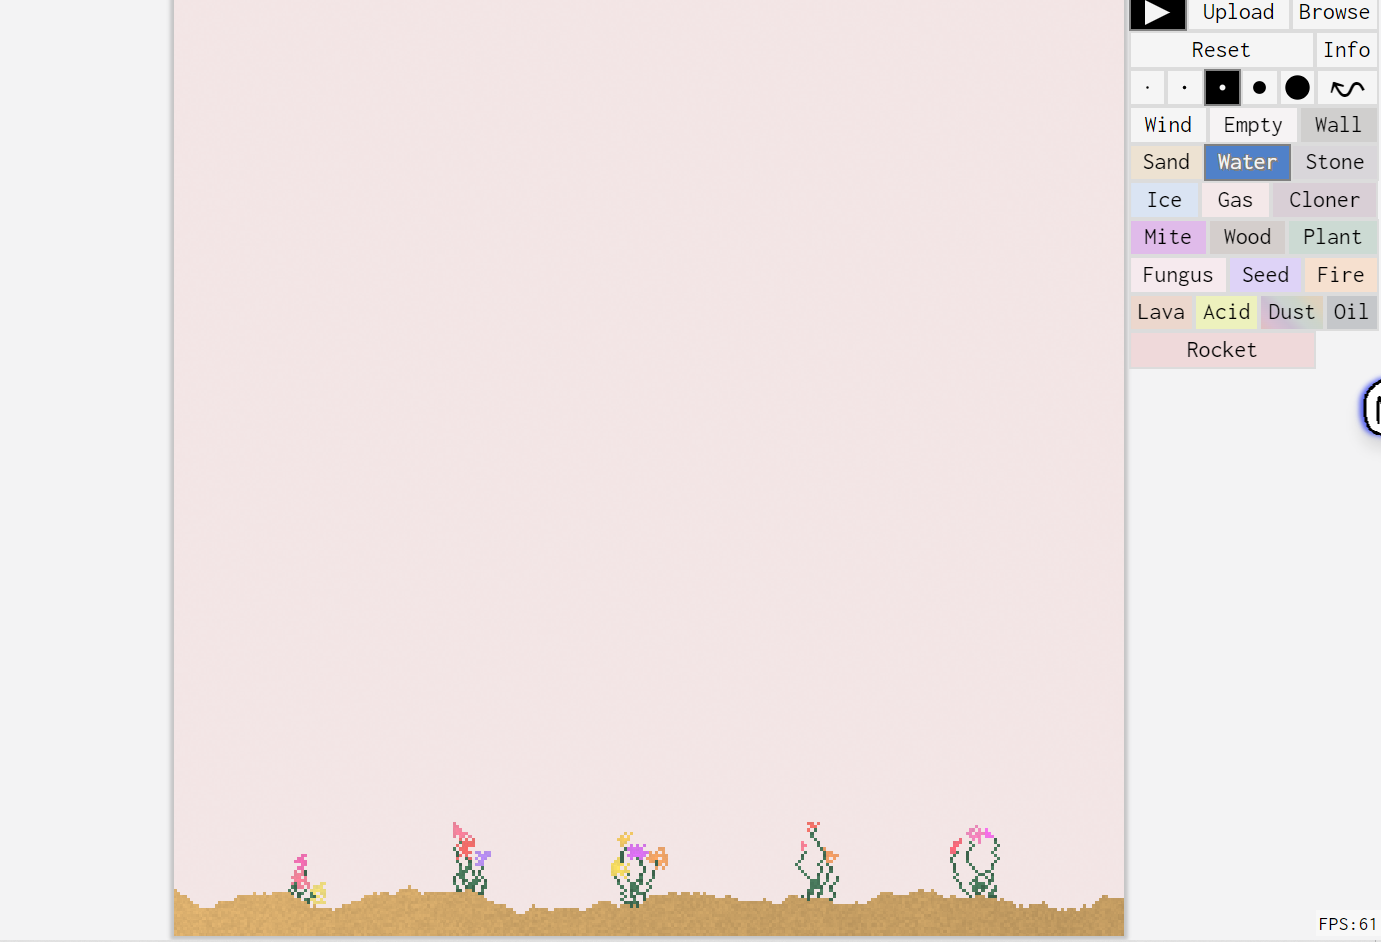Choose the medium brush size
Viewport: 1381px width, 942px height.
pyautogui.click(x=1222, y=88)
